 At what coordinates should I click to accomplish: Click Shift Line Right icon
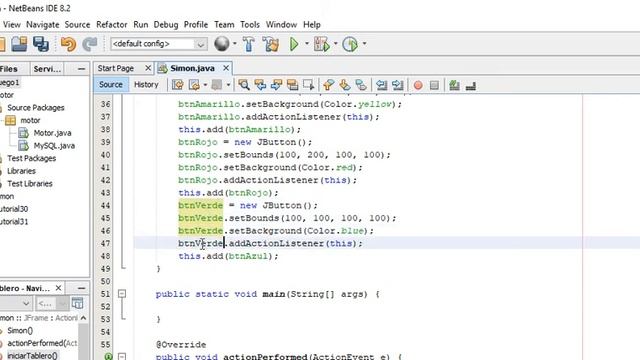point(398,85)
